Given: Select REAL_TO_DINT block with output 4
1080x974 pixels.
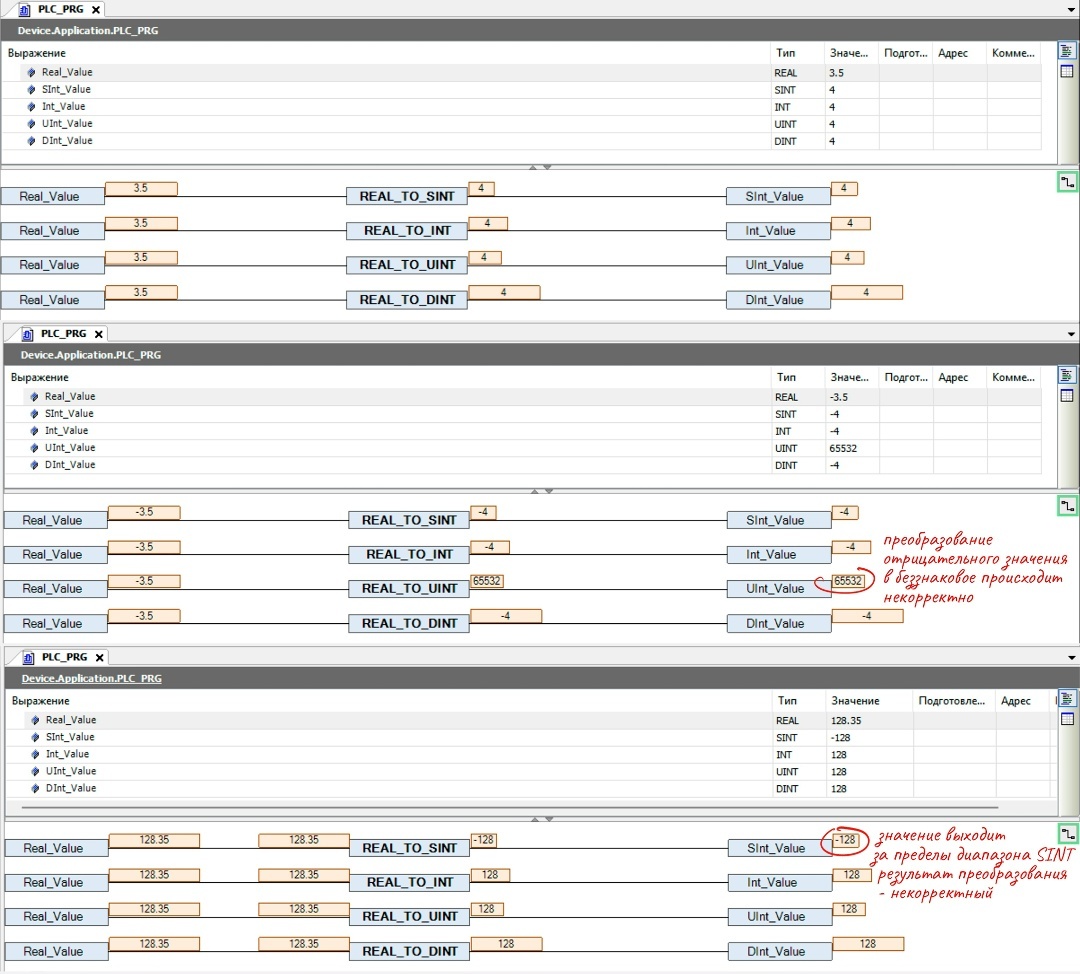Looking at the screenshot, I should (x=407, y=300).
